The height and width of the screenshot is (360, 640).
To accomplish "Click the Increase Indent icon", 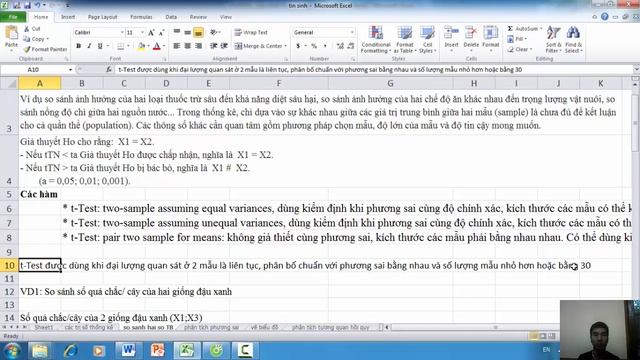I will point(224,46).
